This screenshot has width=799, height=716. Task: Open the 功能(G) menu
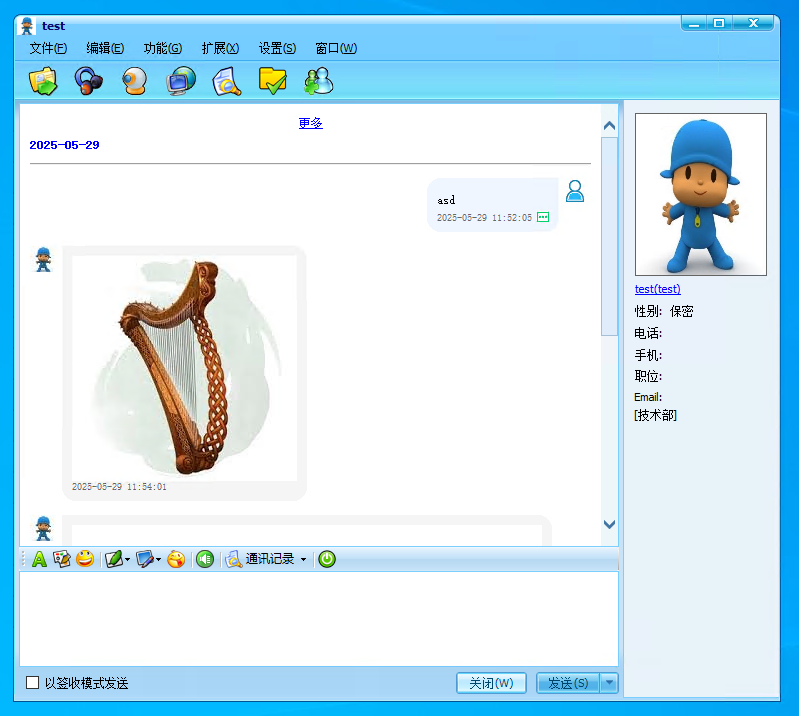[x=163, y=48]
